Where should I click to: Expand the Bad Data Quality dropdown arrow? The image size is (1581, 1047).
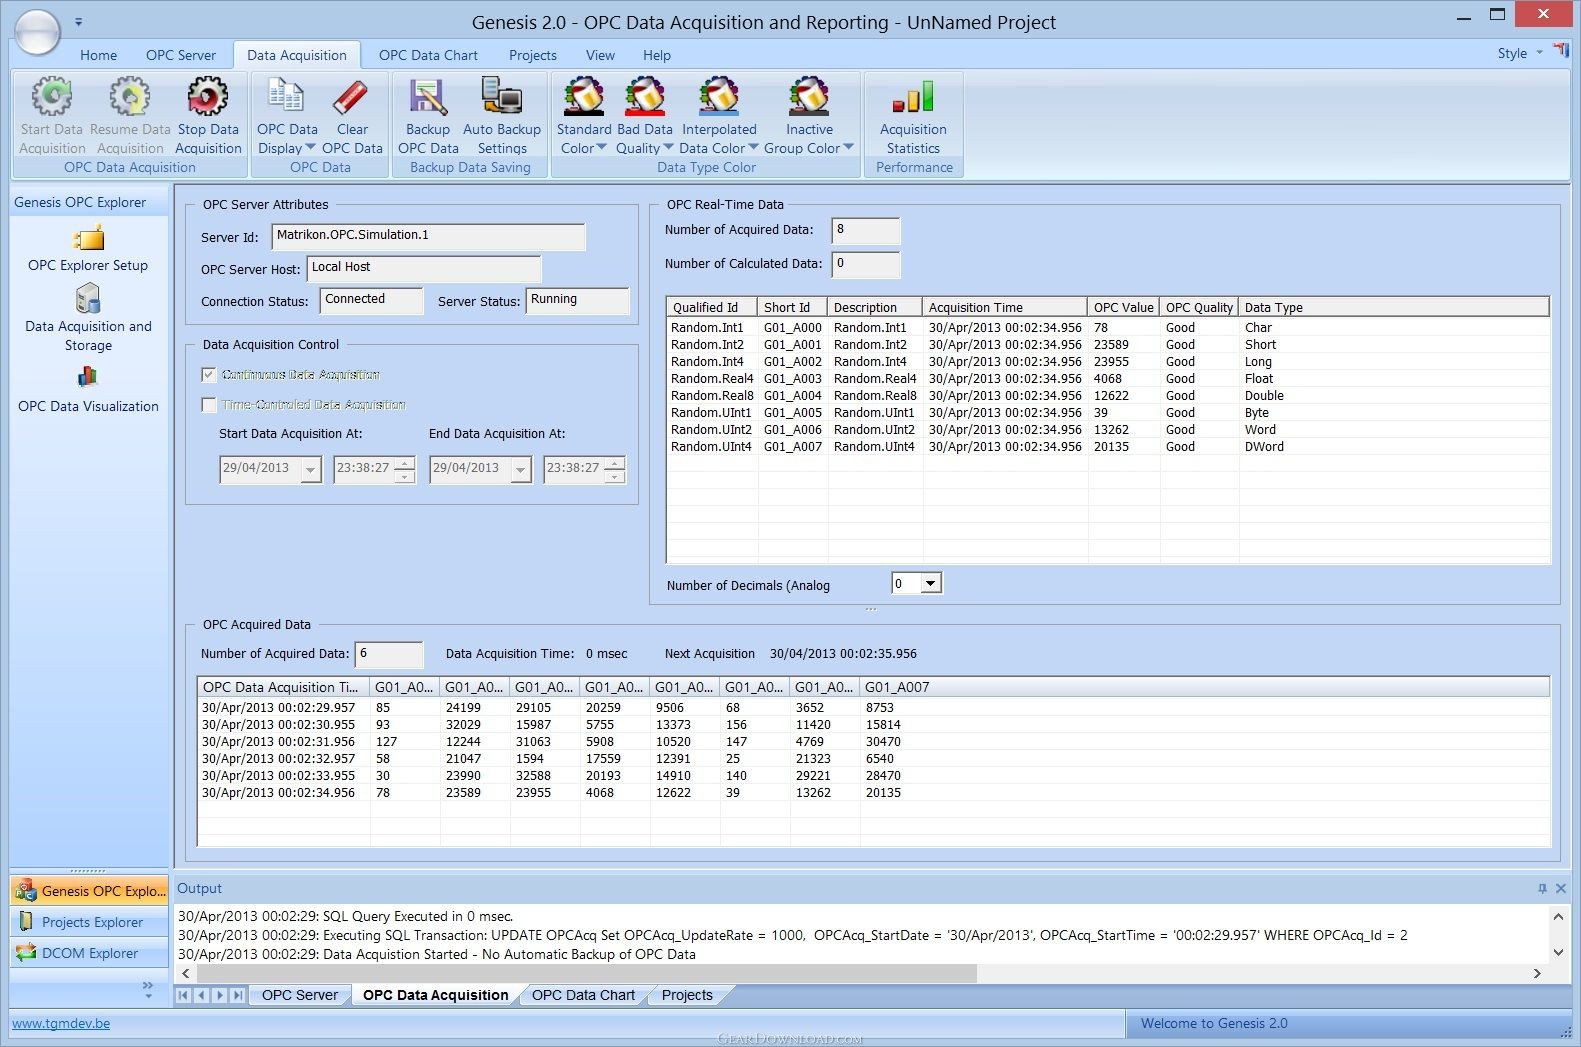[x=669, y=148]
